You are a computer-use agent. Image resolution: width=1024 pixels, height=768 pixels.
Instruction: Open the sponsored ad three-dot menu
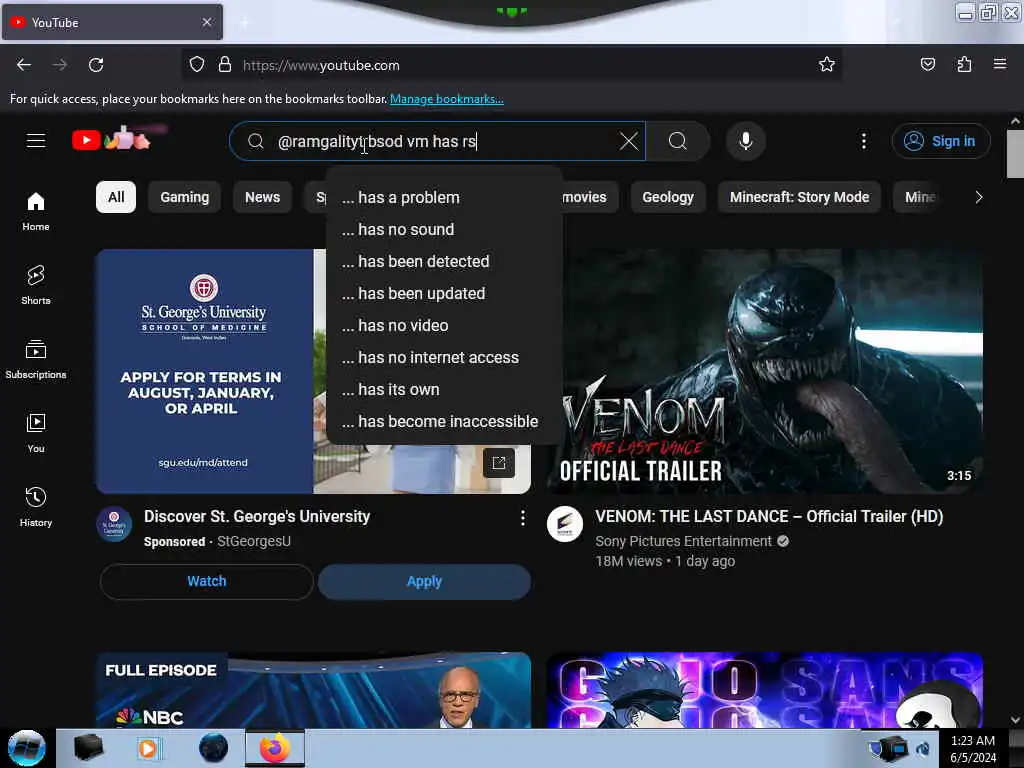click(522, 519)
